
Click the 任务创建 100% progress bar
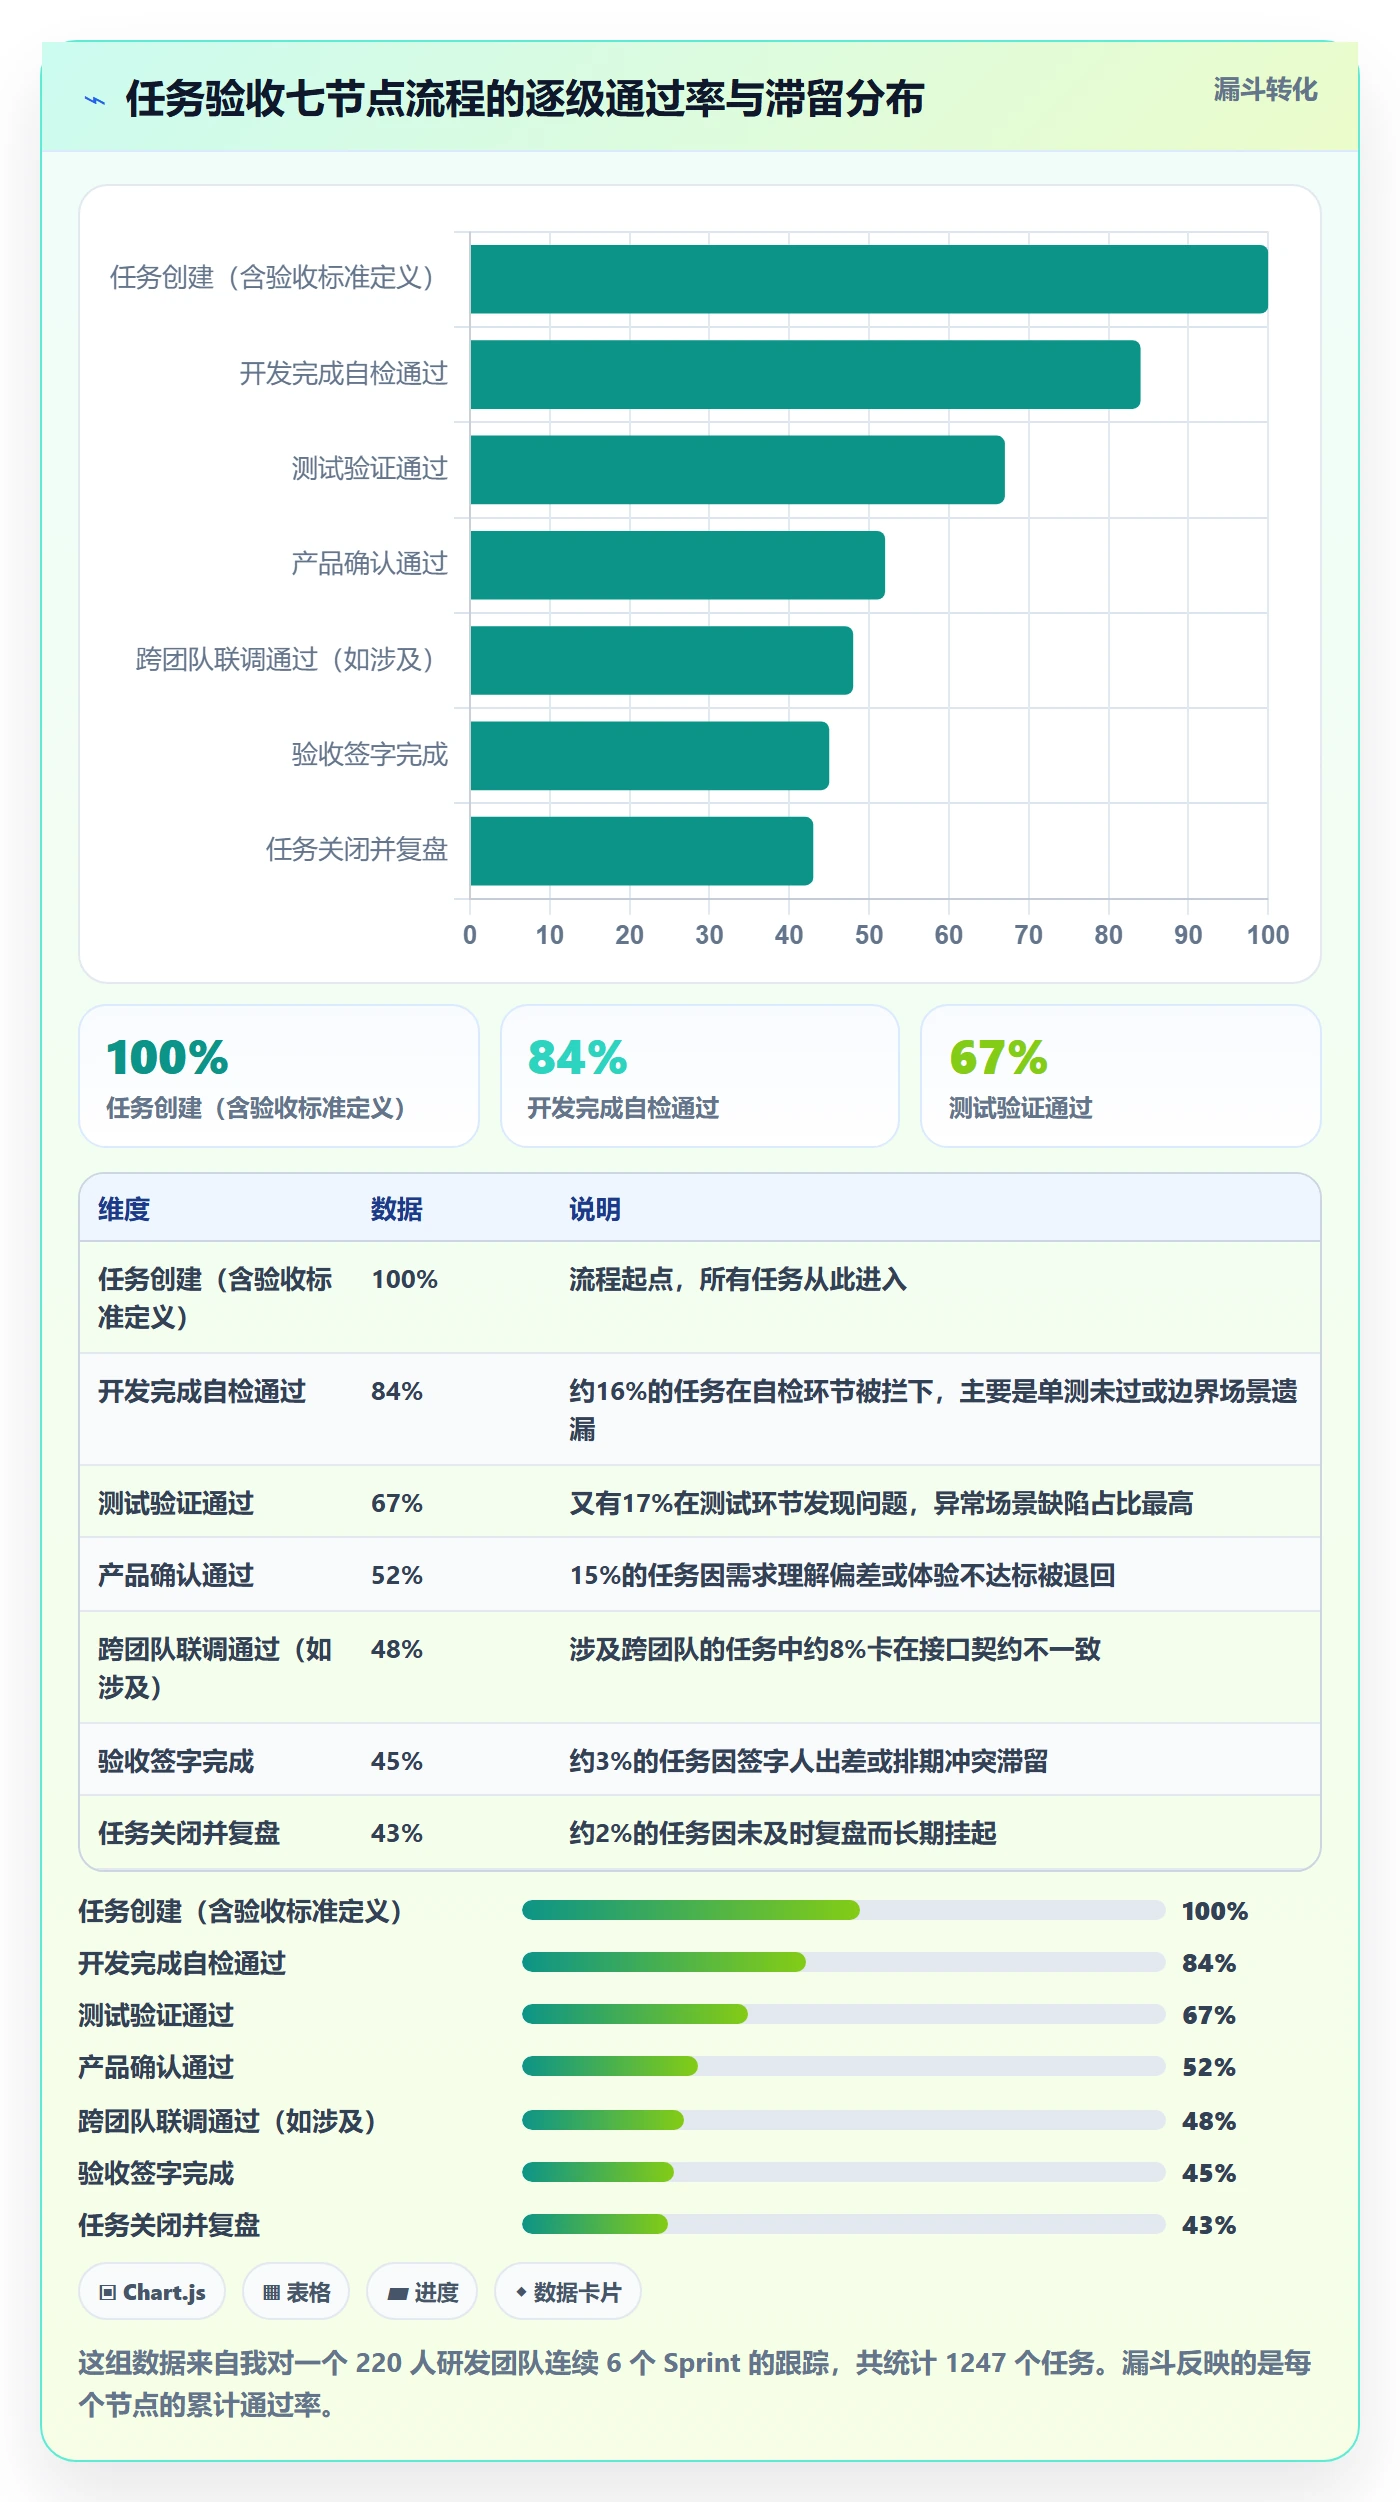pos(844,1910)
